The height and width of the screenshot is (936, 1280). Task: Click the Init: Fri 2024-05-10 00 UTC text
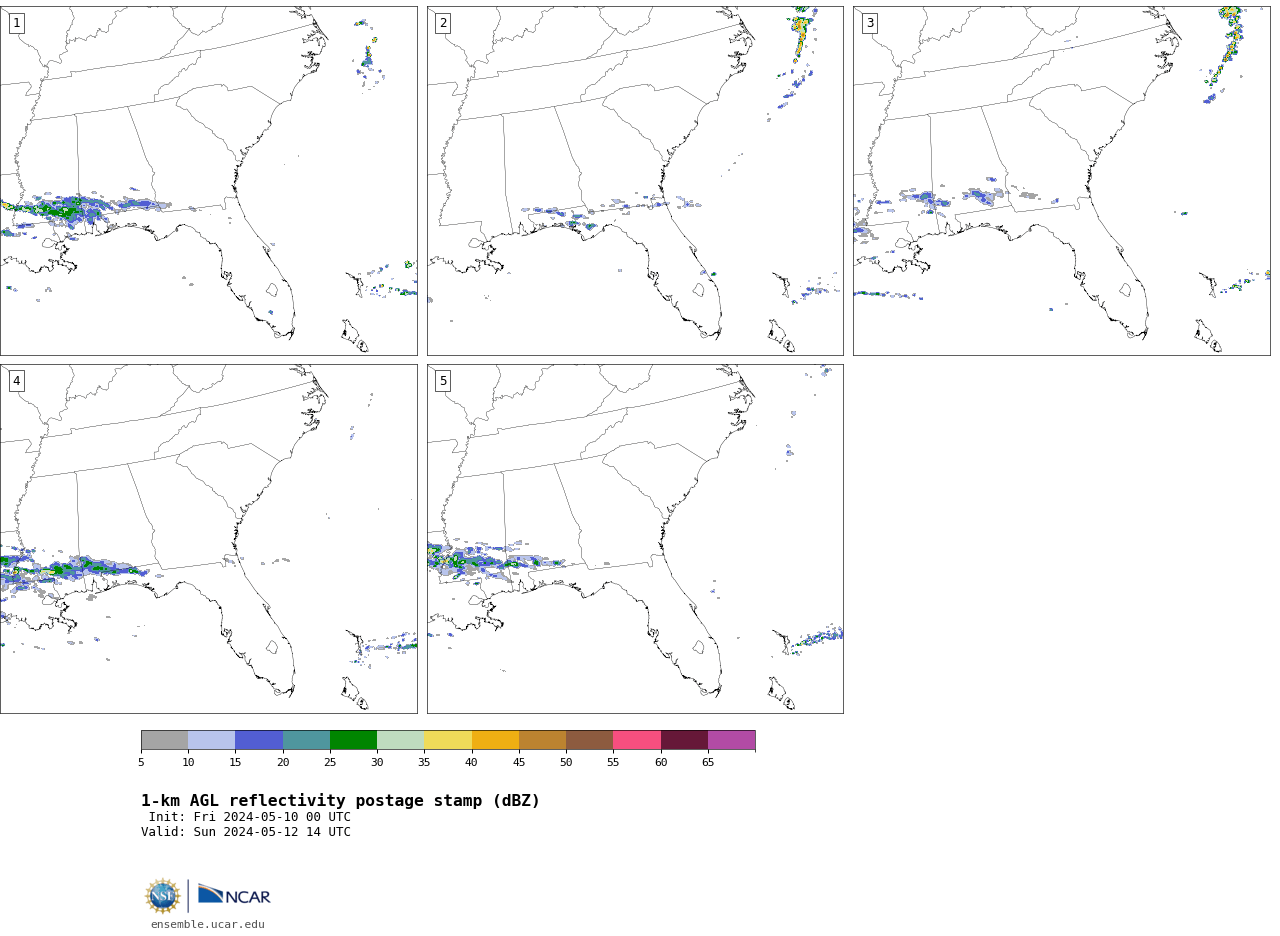[249, 817]
